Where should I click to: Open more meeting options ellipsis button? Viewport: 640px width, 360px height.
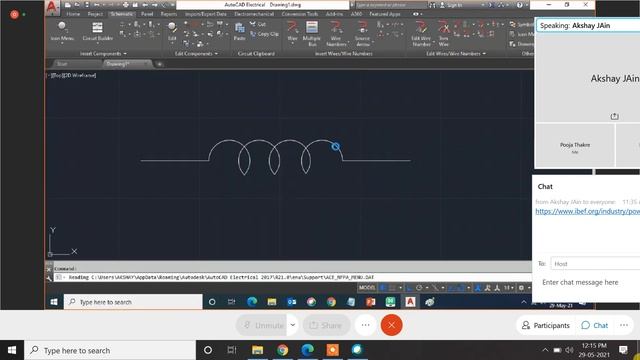(365, 325)
